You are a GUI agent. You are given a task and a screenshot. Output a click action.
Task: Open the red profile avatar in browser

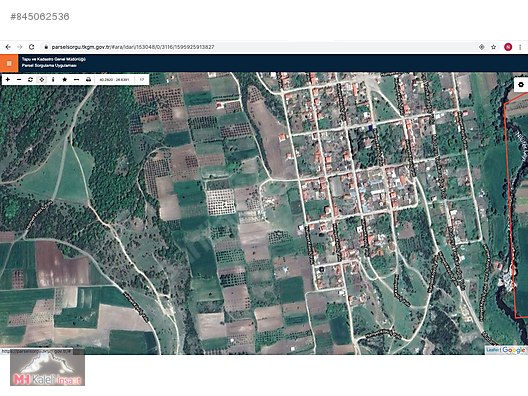(508, 47)
